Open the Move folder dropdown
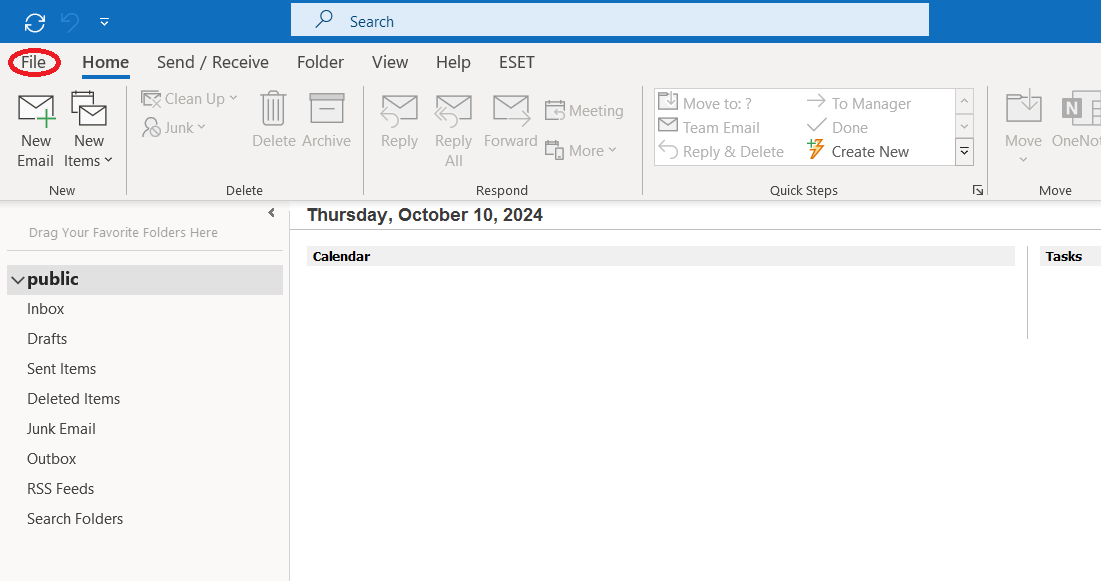Screen dimensions: 1101x581 [1023, 129]
